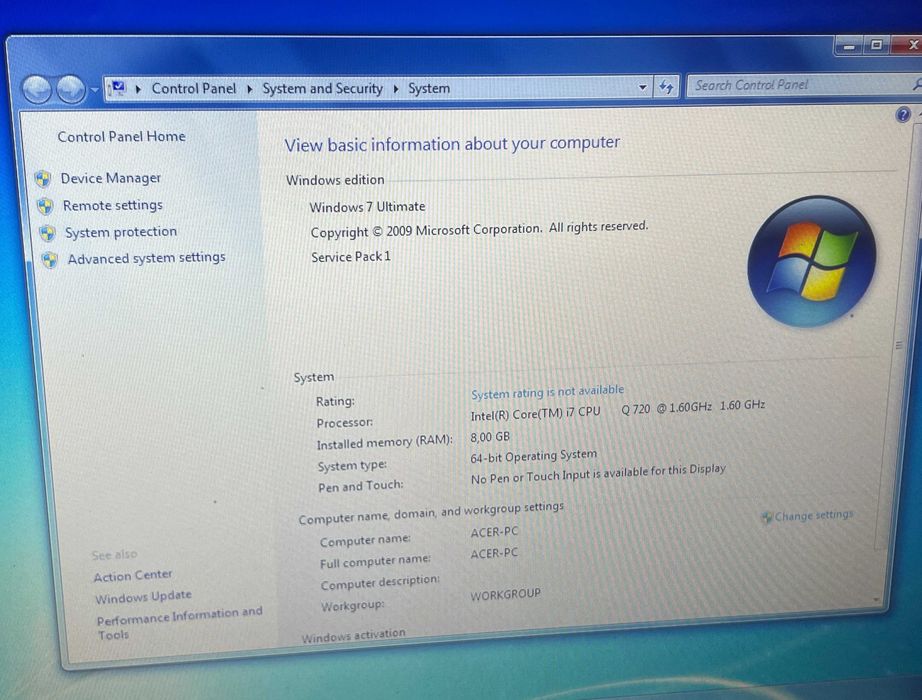Viewport: 922px width, 700px height.
Task: Click the shield icon beside Device Manager
Action: (42, 179)
